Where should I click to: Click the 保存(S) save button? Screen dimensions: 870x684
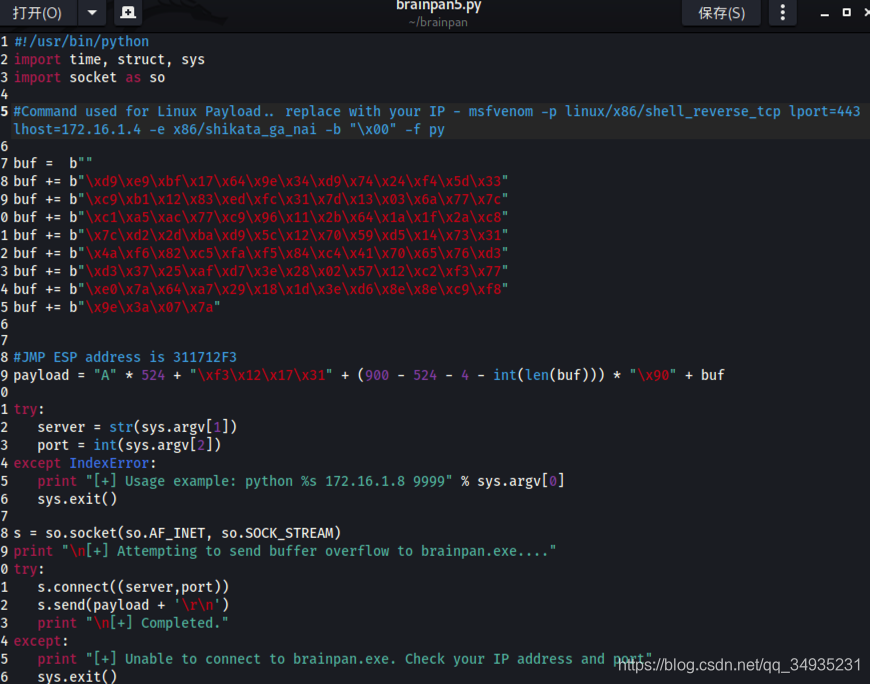coord(721,13)
